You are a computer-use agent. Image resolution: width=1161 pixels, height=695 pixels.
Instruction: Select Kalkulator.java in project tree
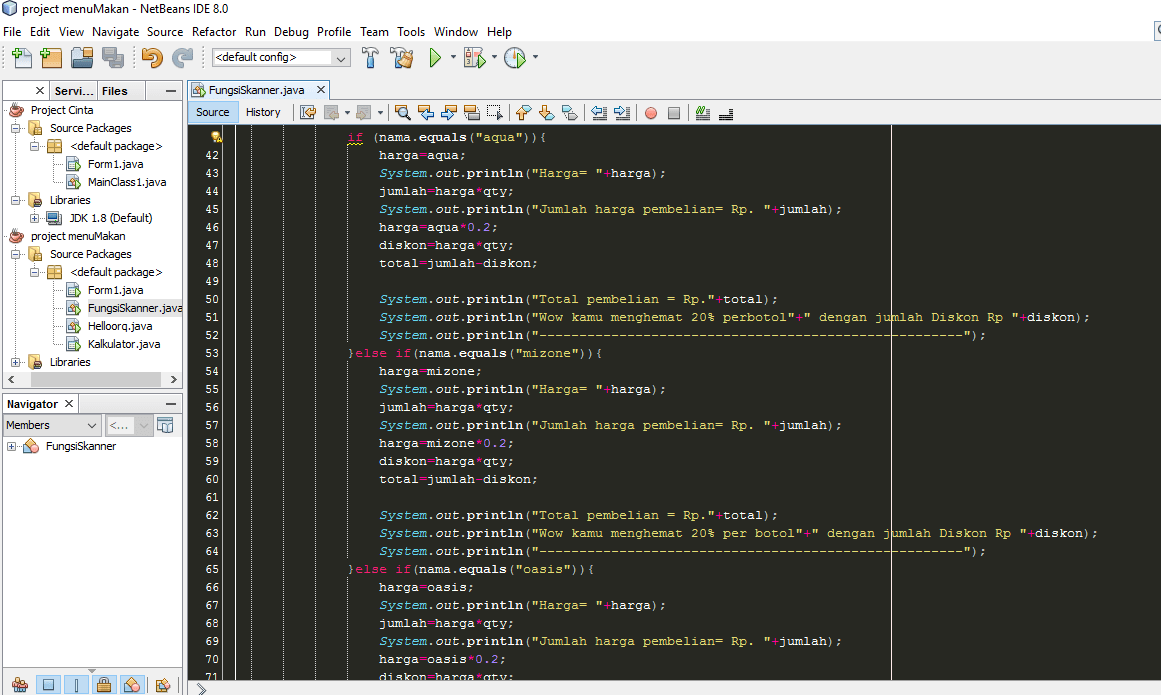[x=124, y=344]
